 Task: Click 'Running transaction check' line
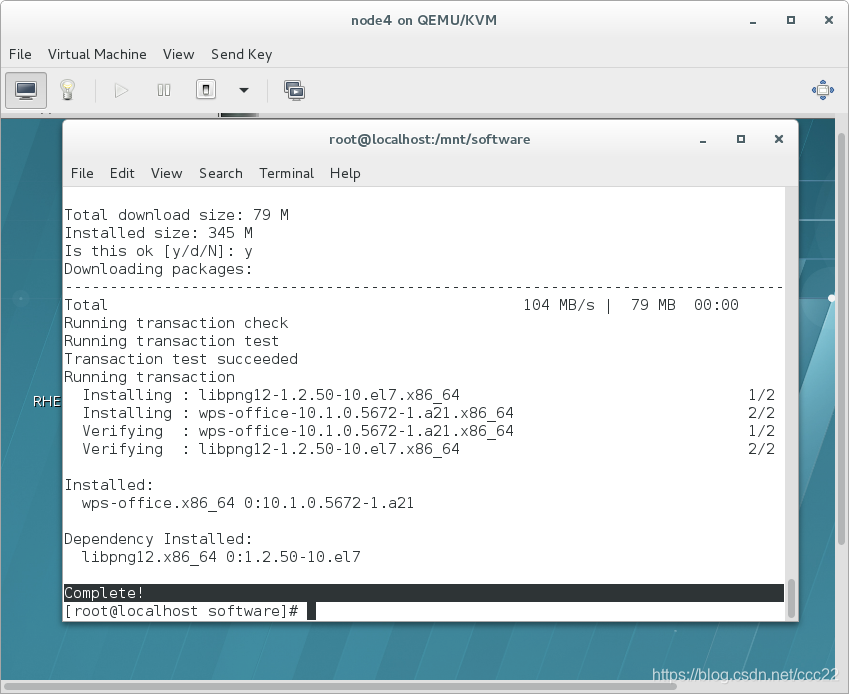tap(176, 323)
